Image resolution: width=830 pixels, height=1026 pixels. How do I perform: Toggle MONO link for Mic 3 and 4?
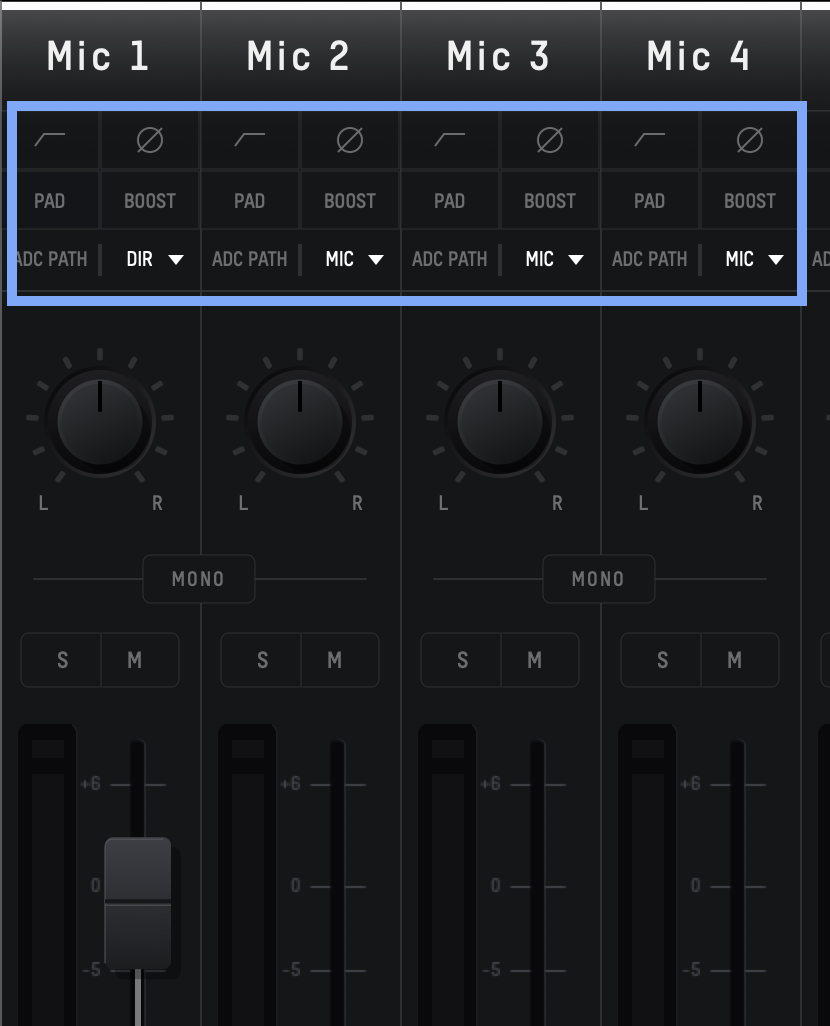(599, 579)
